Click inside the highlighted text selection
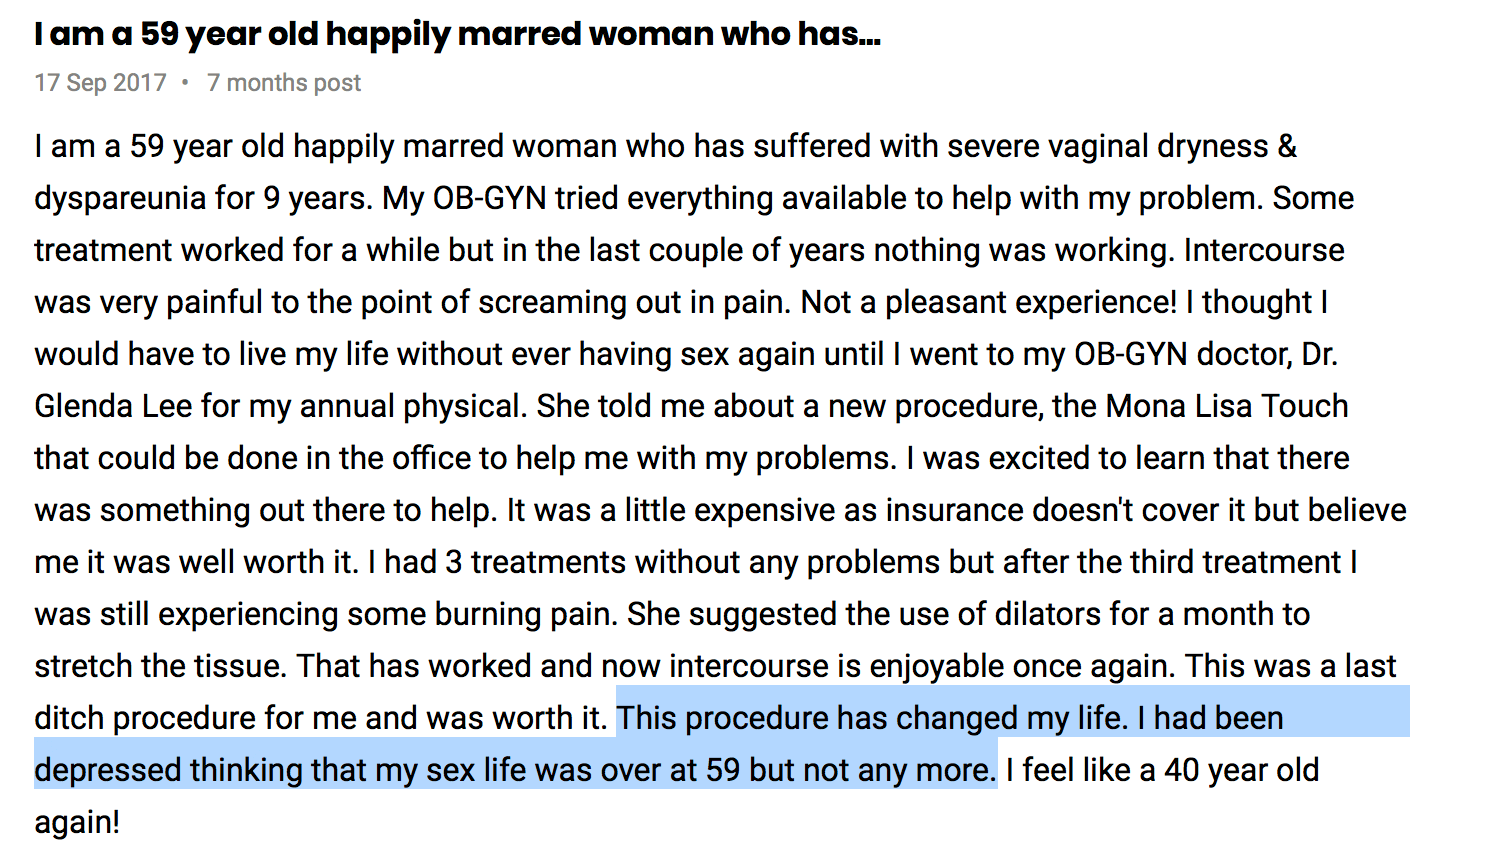The image size is (1493, 857). [x=515, y=770]
